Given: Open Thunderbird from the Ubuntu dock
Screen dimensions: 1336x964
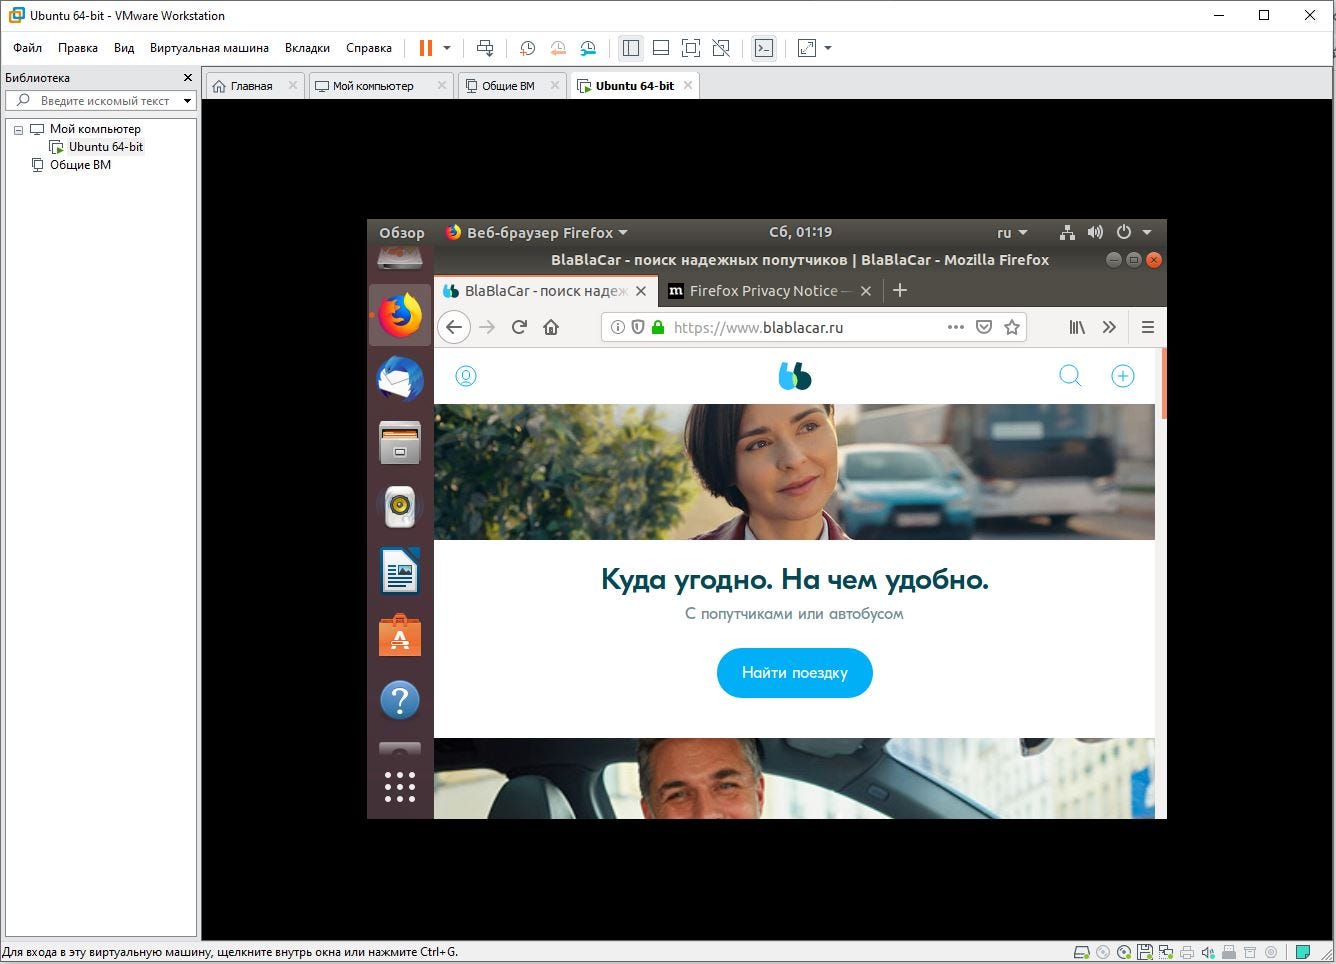Looking at the screenshot, I should coord(400,380).
